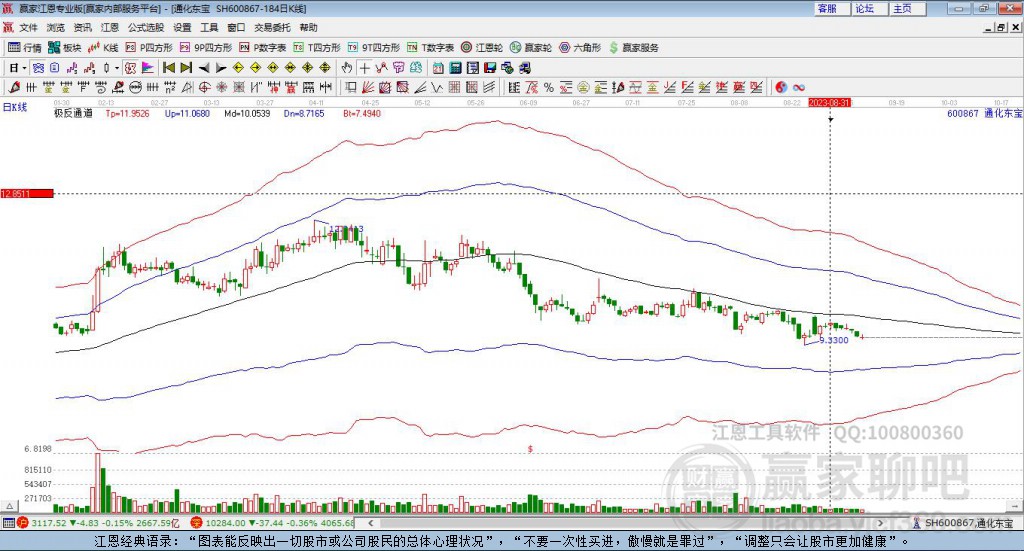Open the 六角形 hexagon tool
The width and height of the screenshot is (1024, 551).
coord(580,48)
